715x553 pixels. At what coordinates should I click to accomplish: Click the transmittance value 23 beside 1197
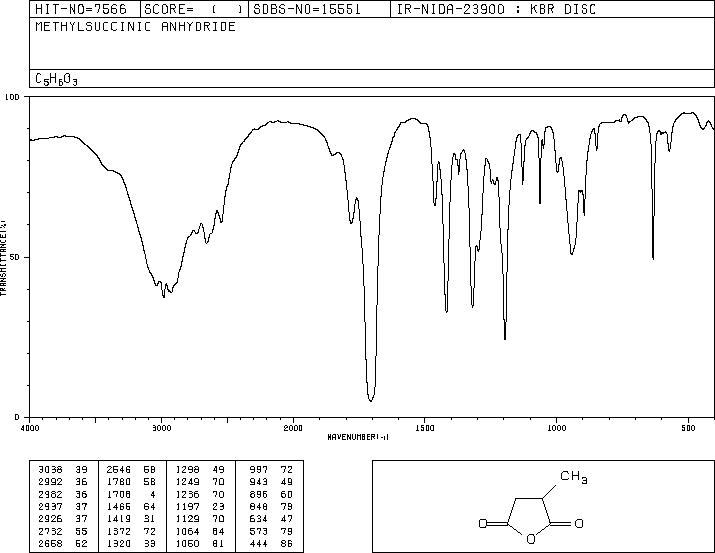218,506
